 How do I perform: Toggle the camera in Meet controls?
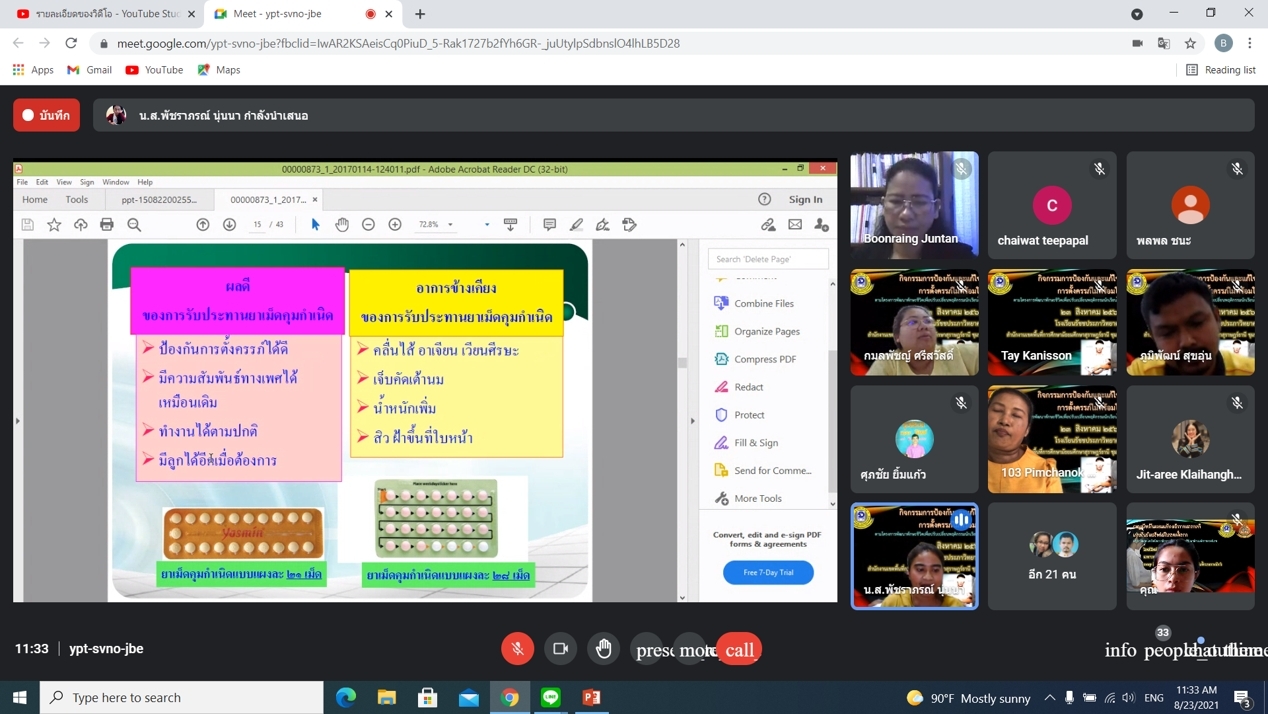(560, 649)
